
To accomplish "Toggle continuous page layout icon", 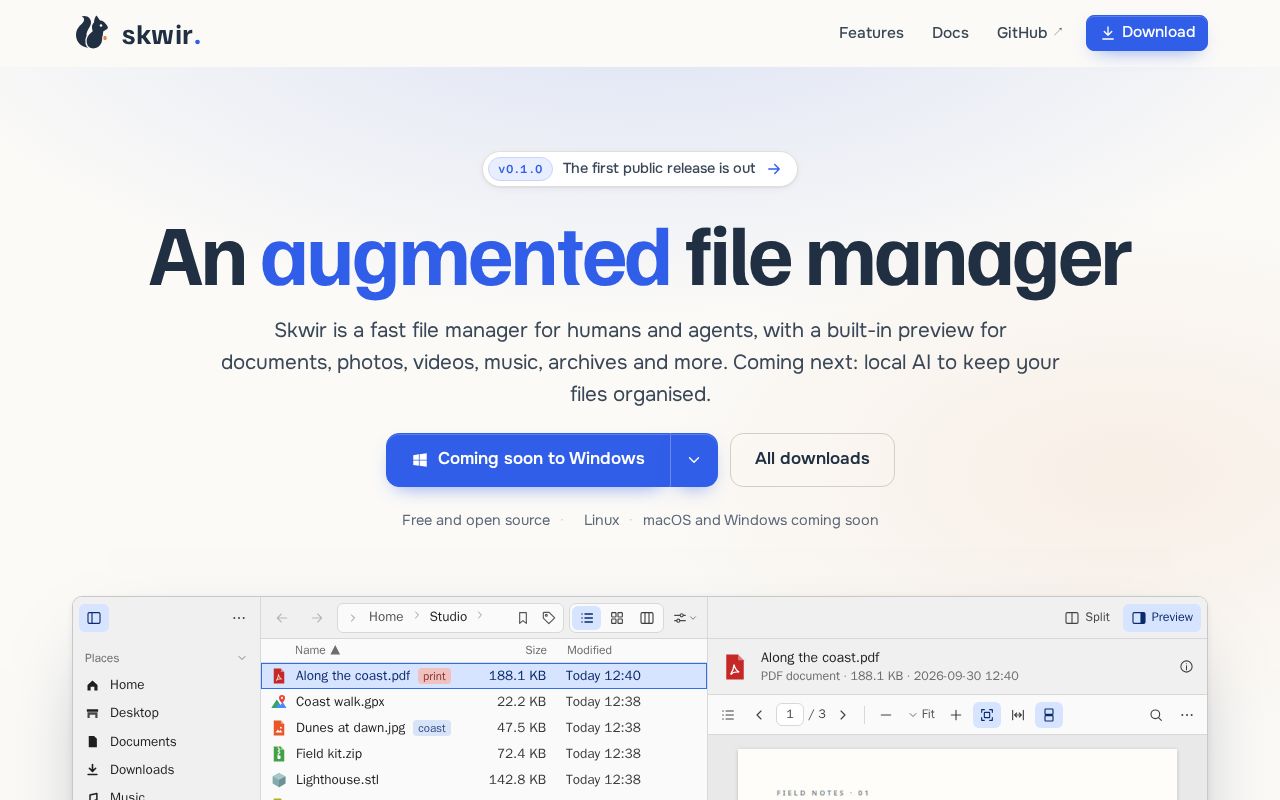I will 1049,715.
